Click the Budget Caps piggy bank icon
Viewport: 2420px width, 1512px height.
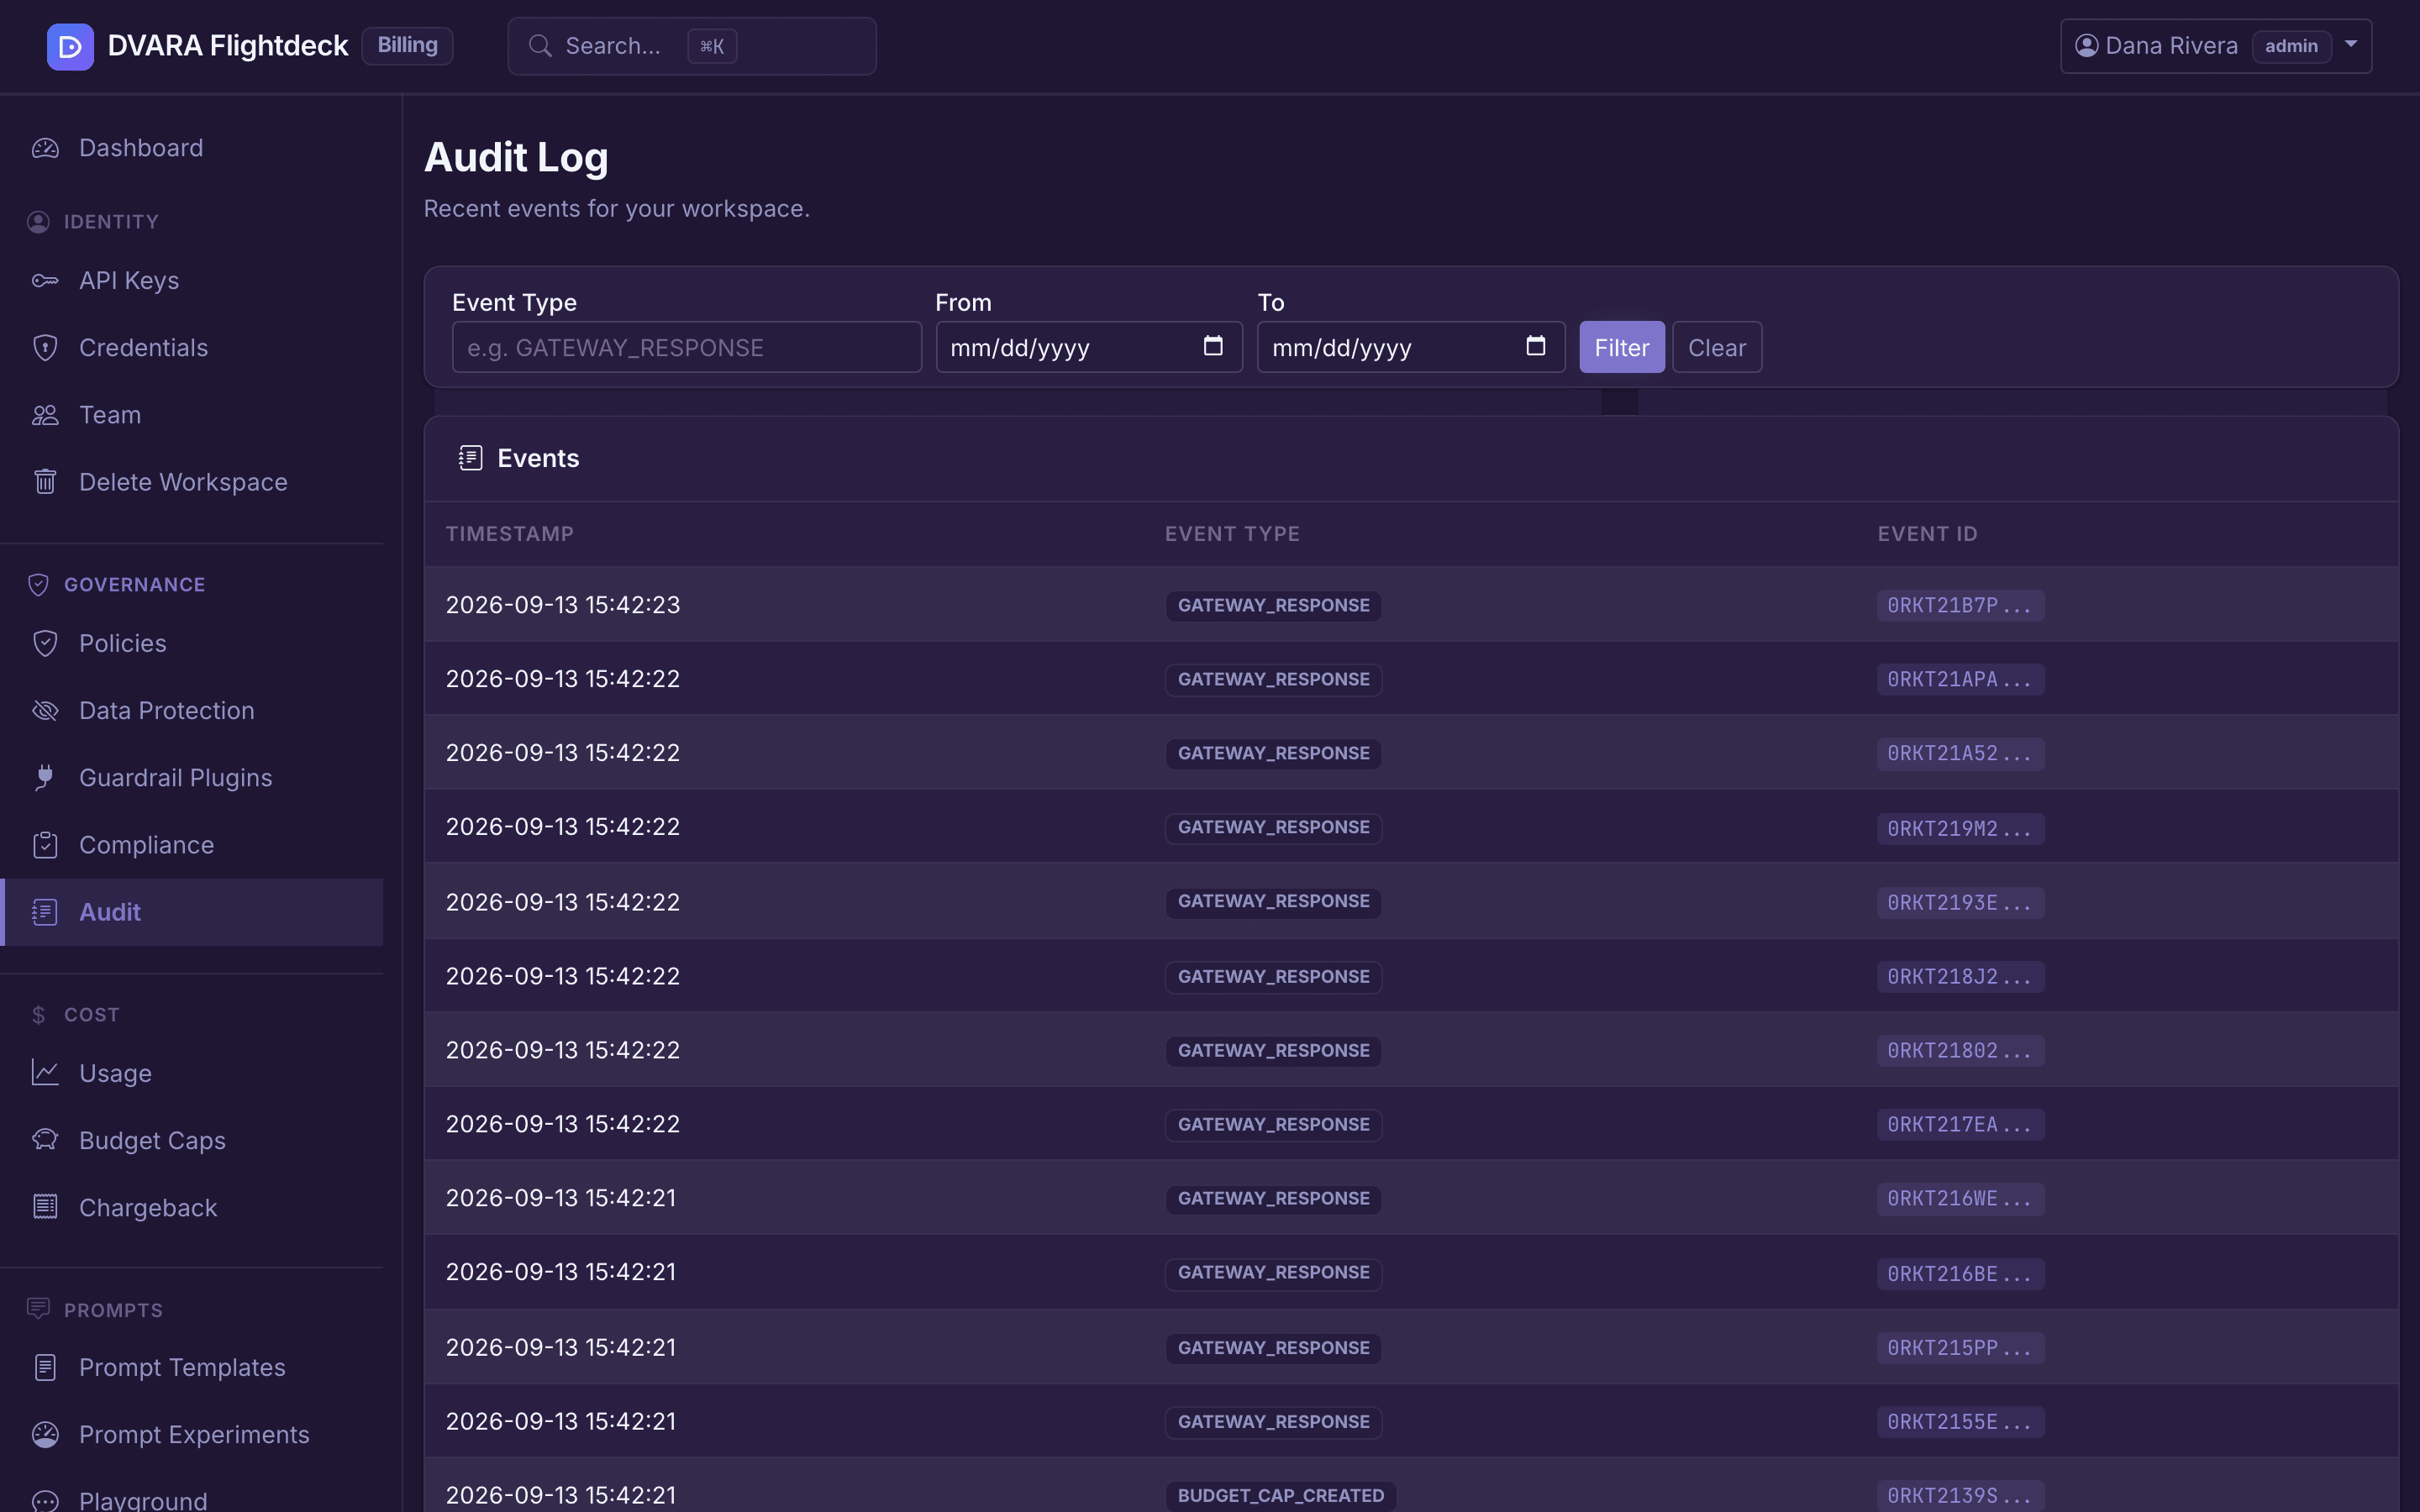(x=45, y=1140)
